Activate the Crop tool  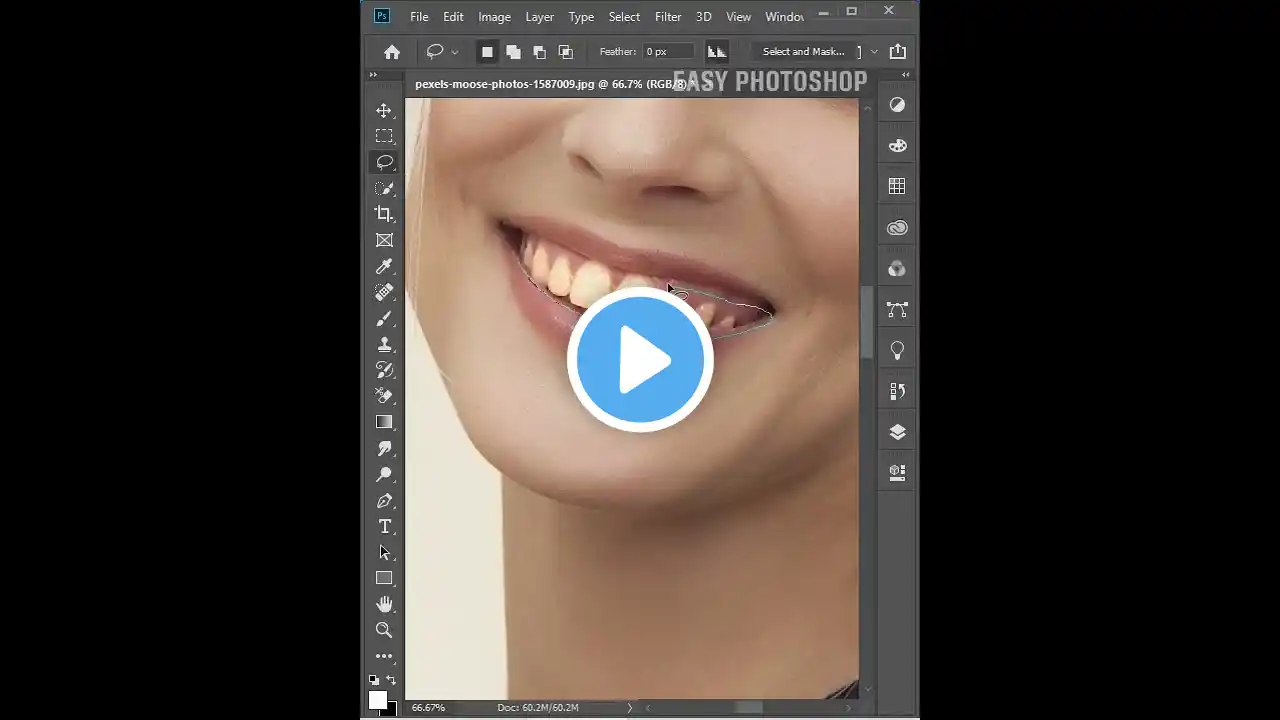385,213
